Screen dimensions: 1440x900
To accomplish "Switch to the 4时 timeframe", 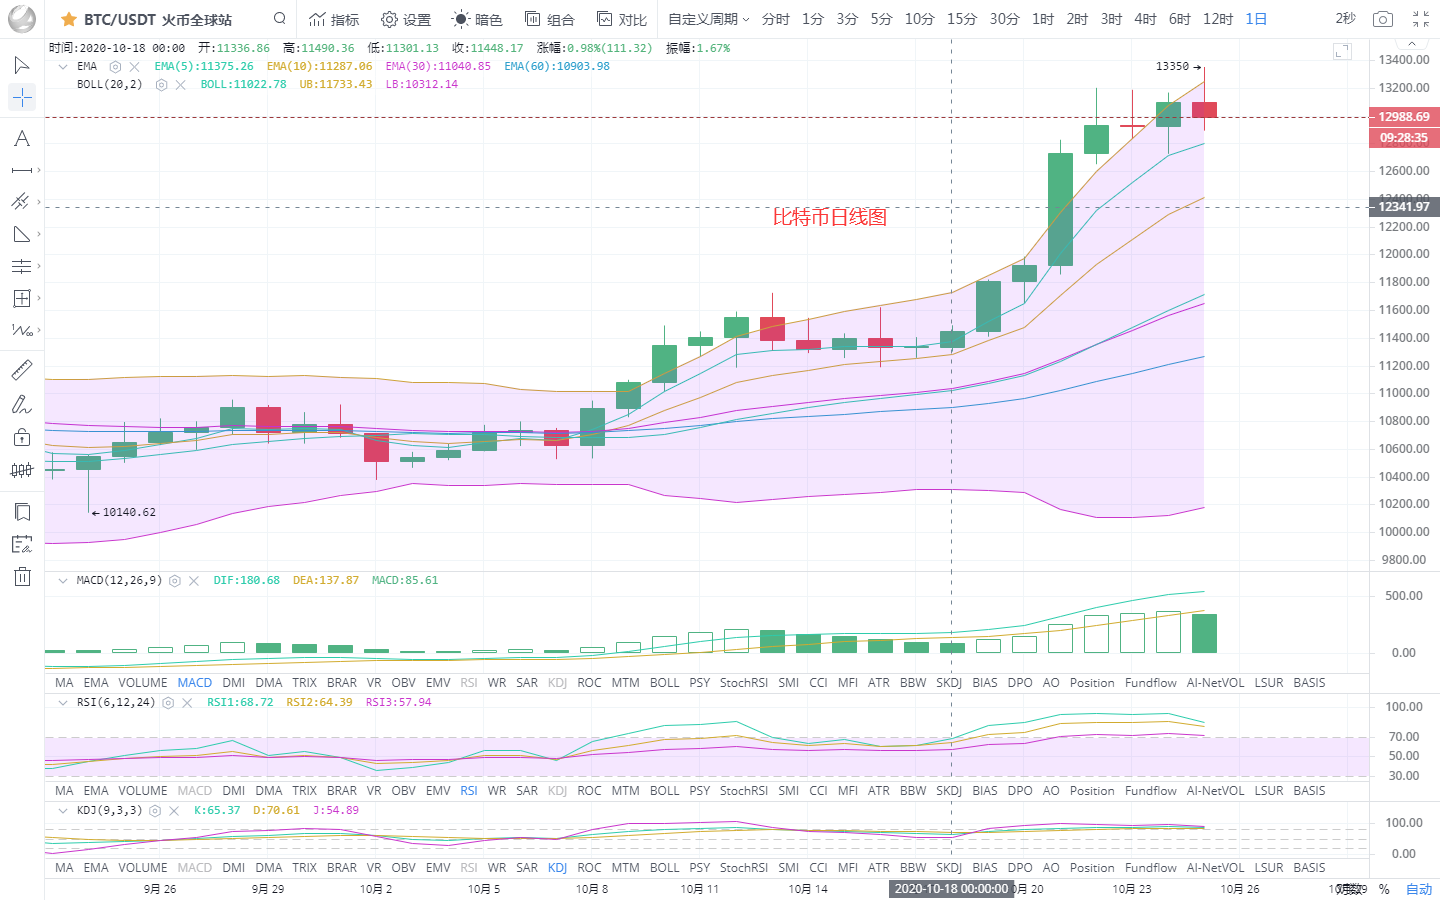I will (x=1146, y=19).
